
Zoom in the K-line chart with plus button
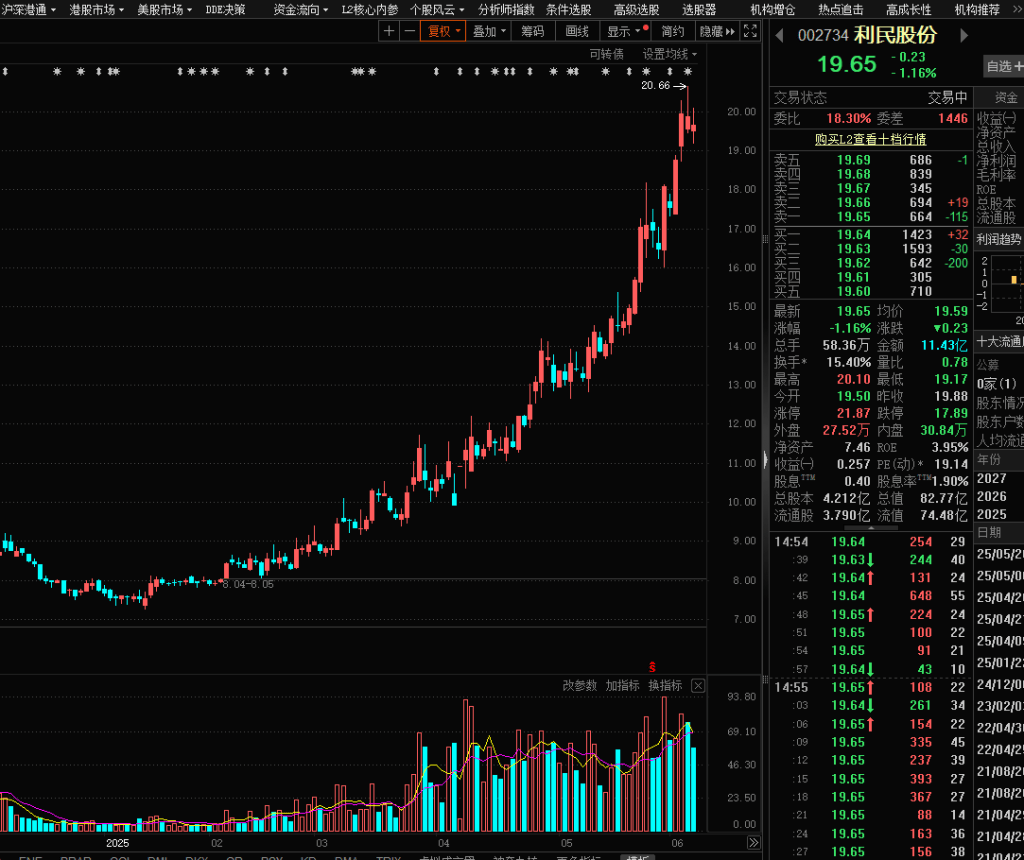pyautogui.click(x=389, y=31)
